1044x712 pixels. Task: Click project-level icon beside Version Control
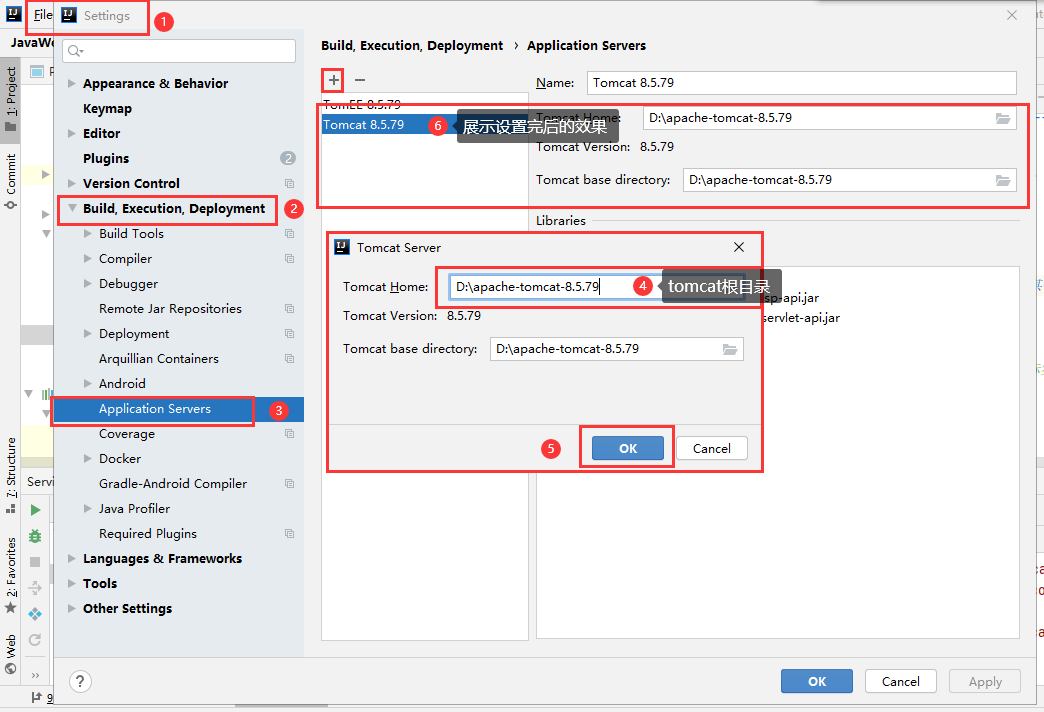pyautogui.click(x=290, y=184)
